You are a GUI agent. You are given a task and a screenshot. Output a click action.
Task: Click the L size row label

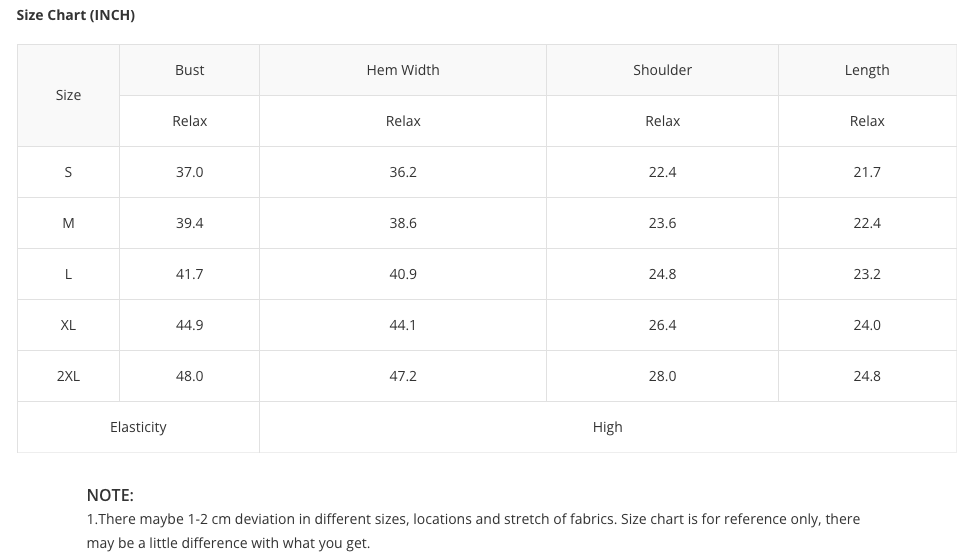(x=68, y=274)
